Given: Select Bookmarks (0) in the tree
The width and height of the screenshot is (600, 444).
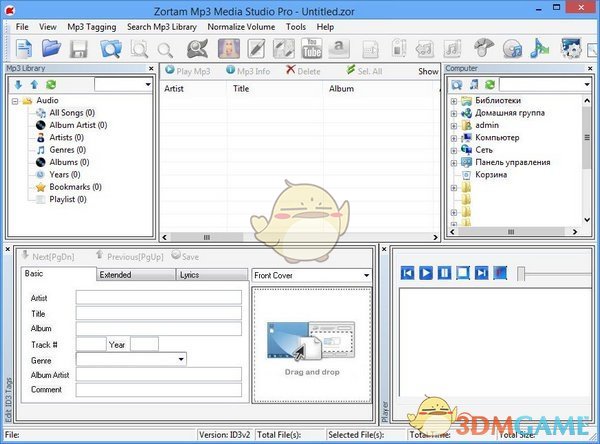Looking at the screenshot, I should [75, 187].
